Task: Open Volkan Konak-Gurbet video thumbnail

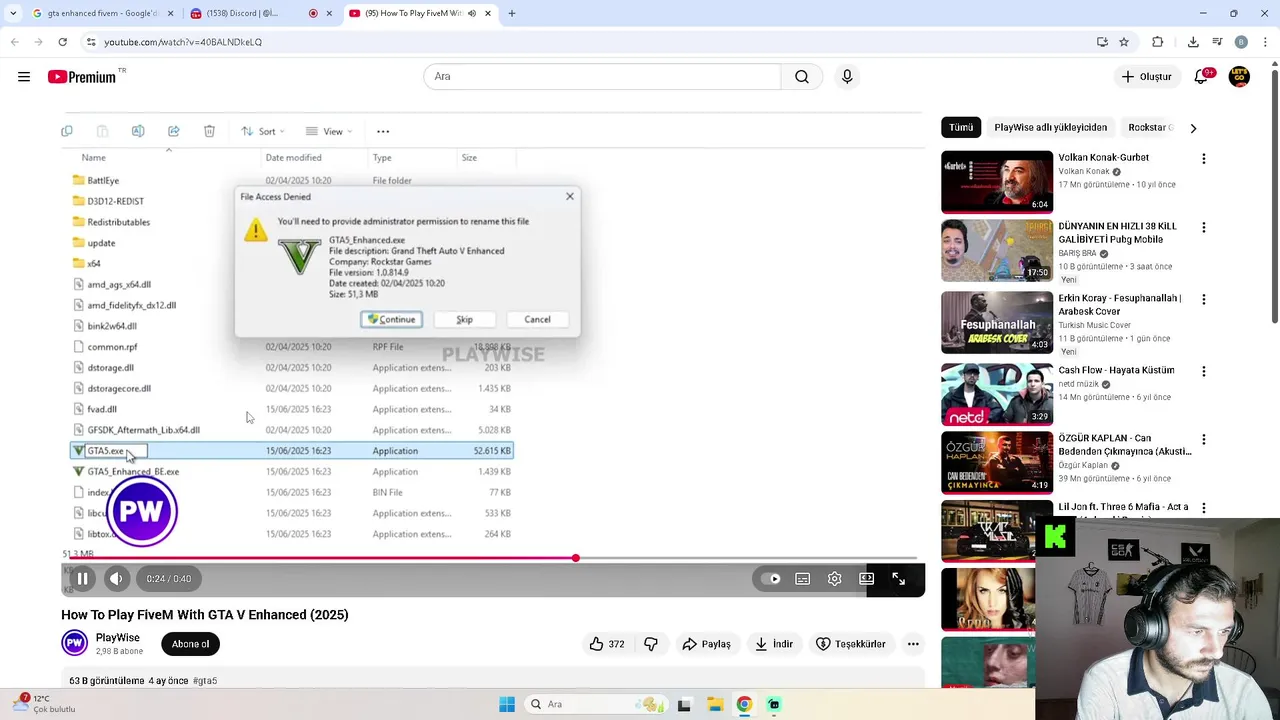Action: (997, 182)
